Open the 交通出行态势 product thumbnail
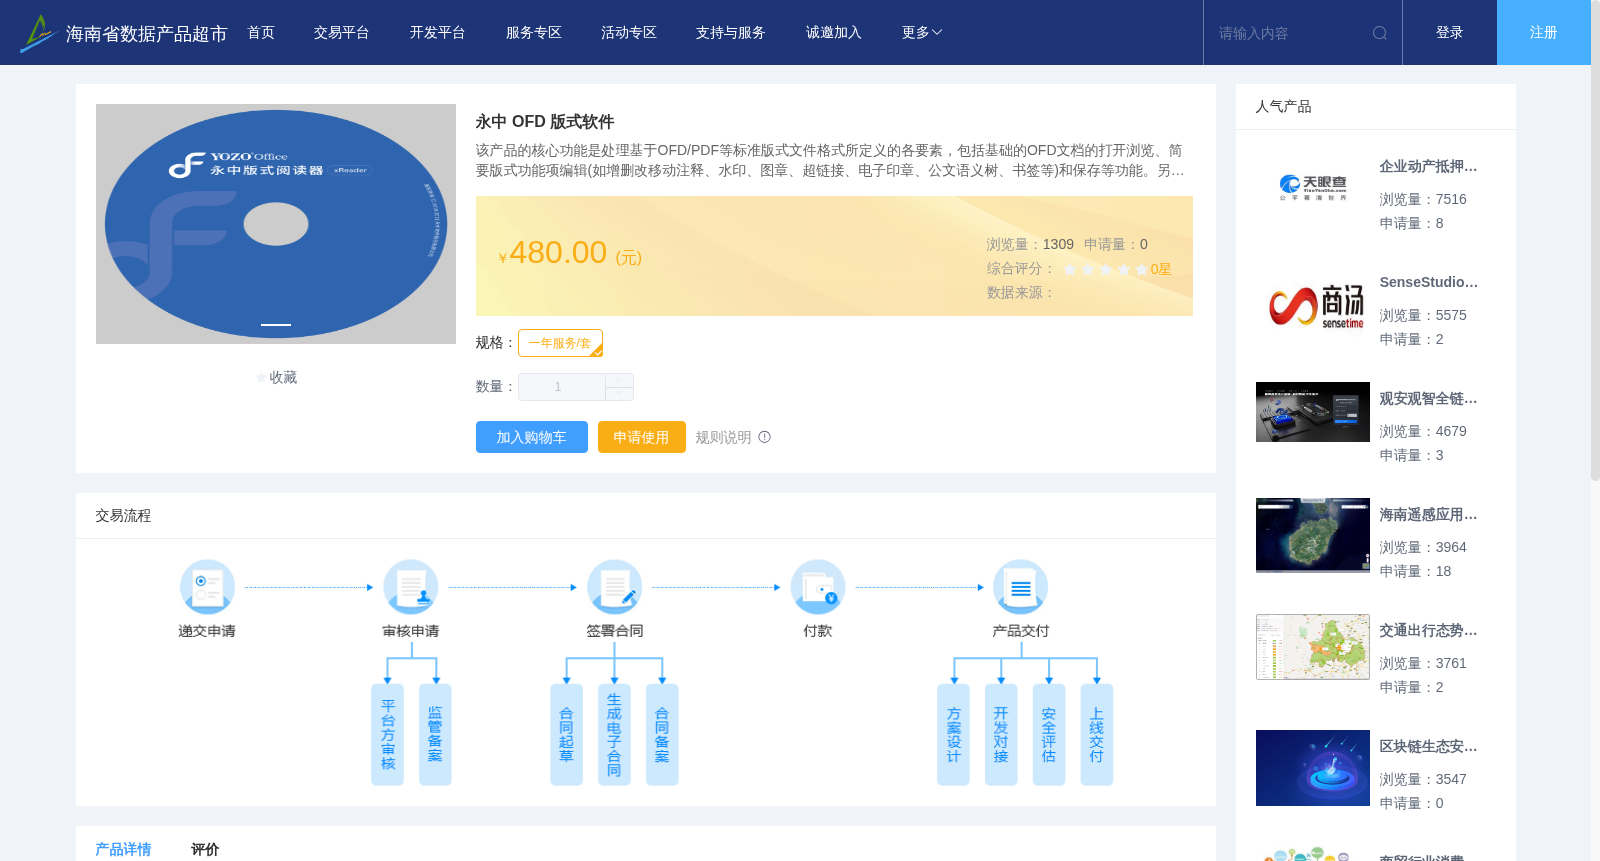 click(1313, 647)
